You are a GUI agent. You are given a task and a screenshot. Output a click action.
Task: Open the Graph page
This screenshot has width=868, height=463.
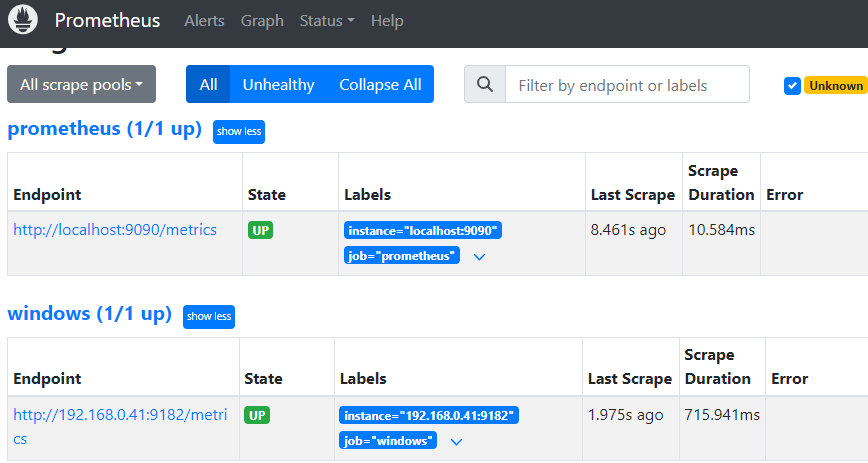[x=262, y=20]
